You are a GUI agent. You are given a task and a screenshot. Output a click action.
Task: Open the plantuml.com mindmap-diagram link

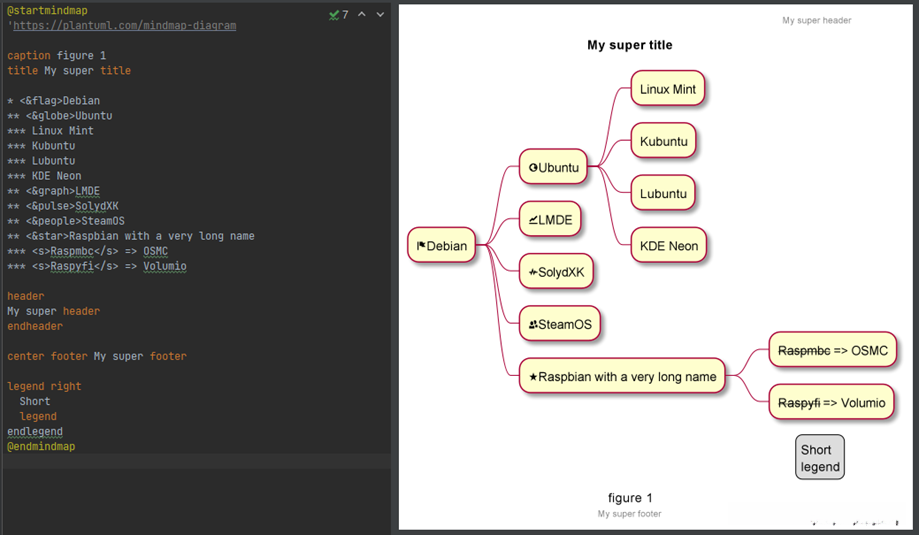[124, 25]
